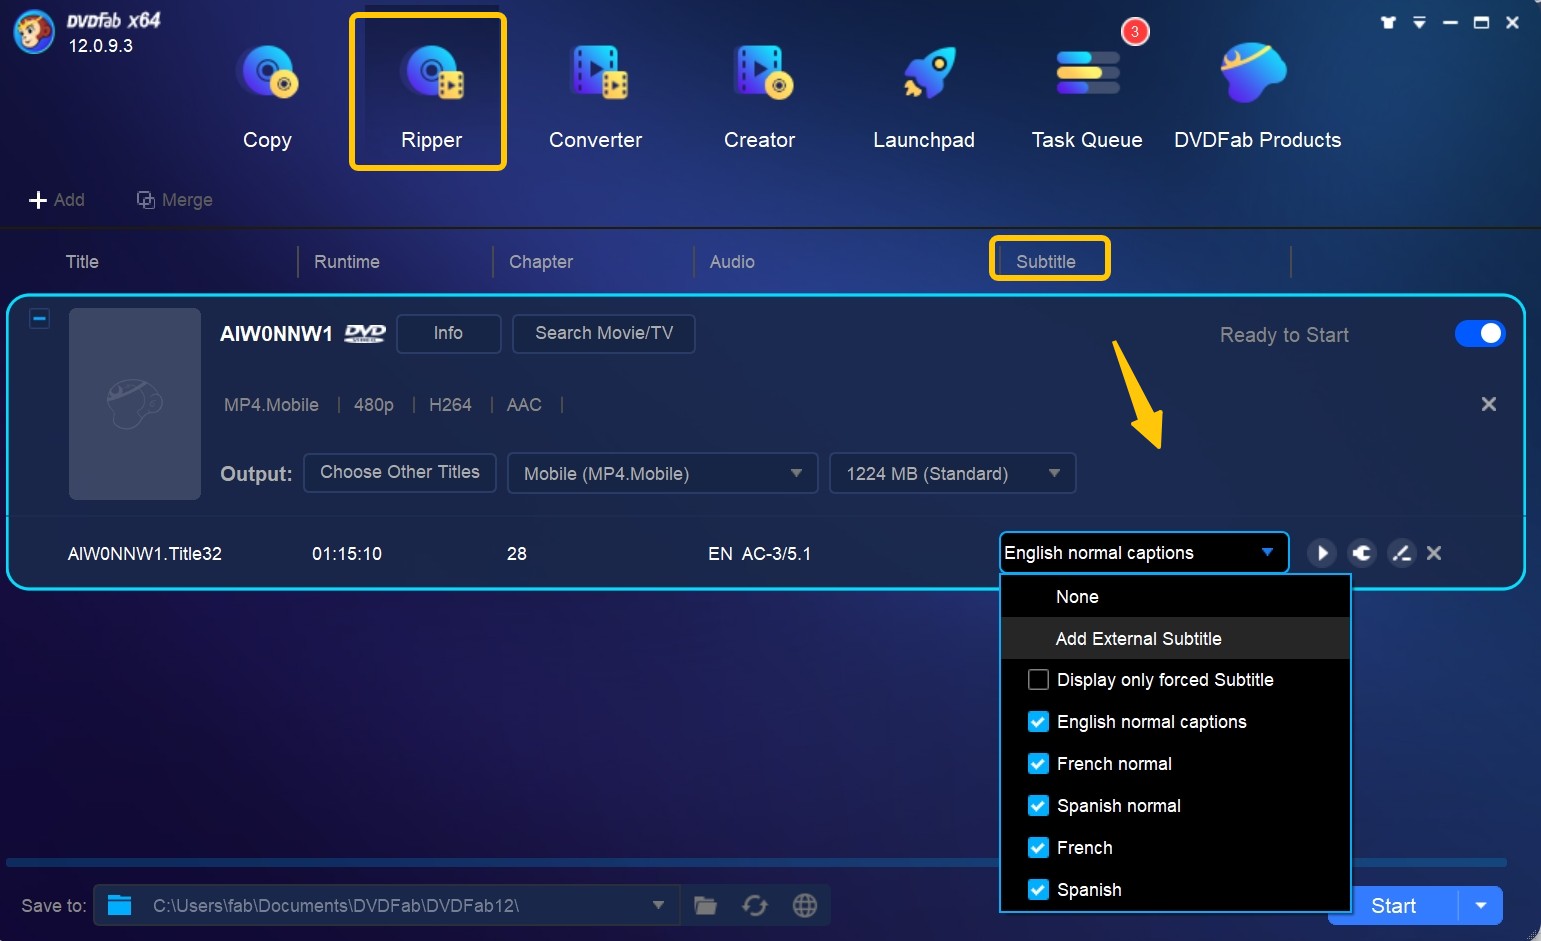
Task: Open DVDFab Products
Action: [1257, 95]
